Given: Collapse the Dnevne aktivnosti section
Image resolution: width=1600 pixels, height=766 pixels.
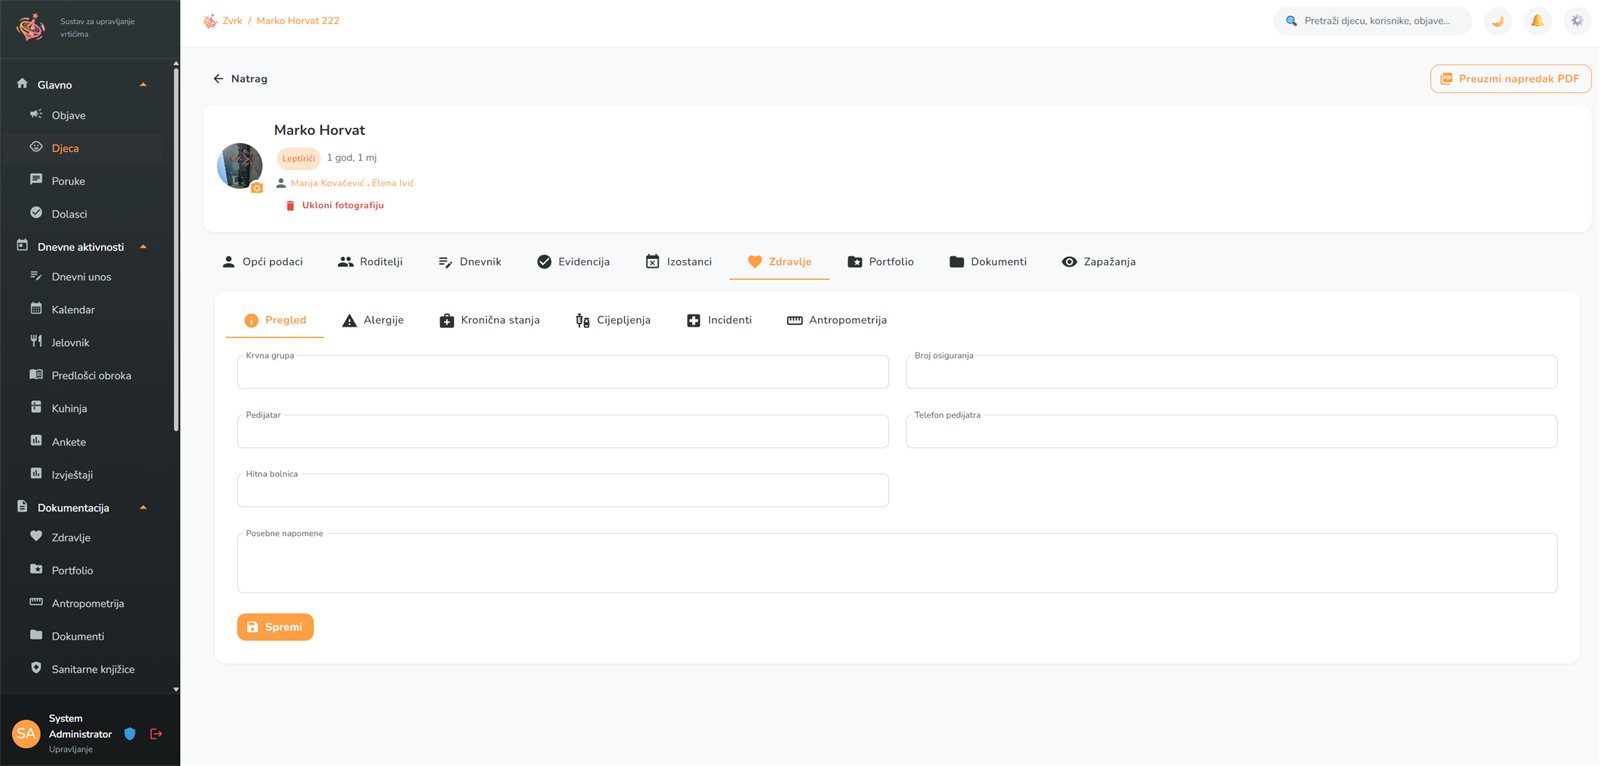Looking at the screenshot, I should click(143, 247).
